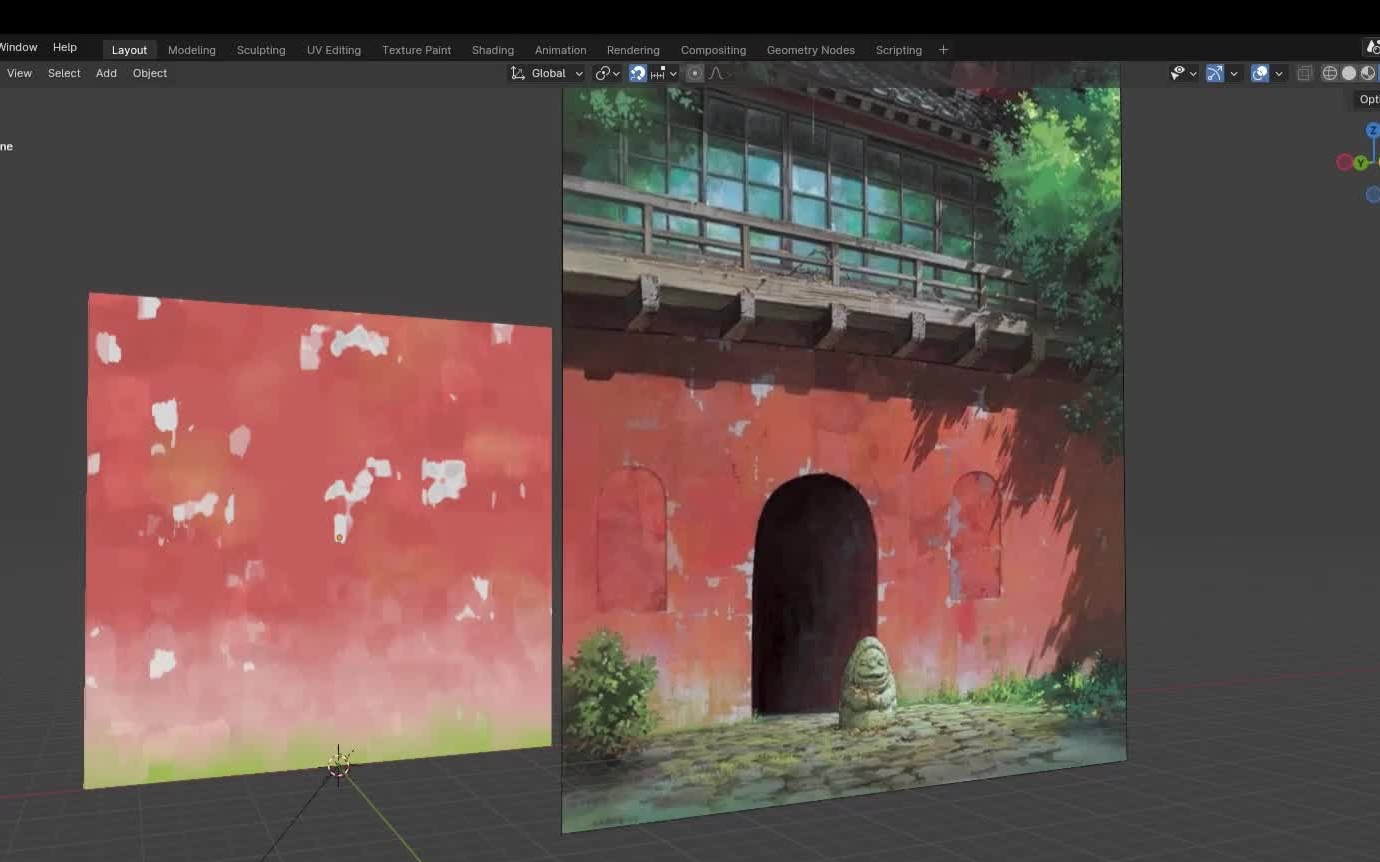Select the temple painting image plane

(842, 450)
